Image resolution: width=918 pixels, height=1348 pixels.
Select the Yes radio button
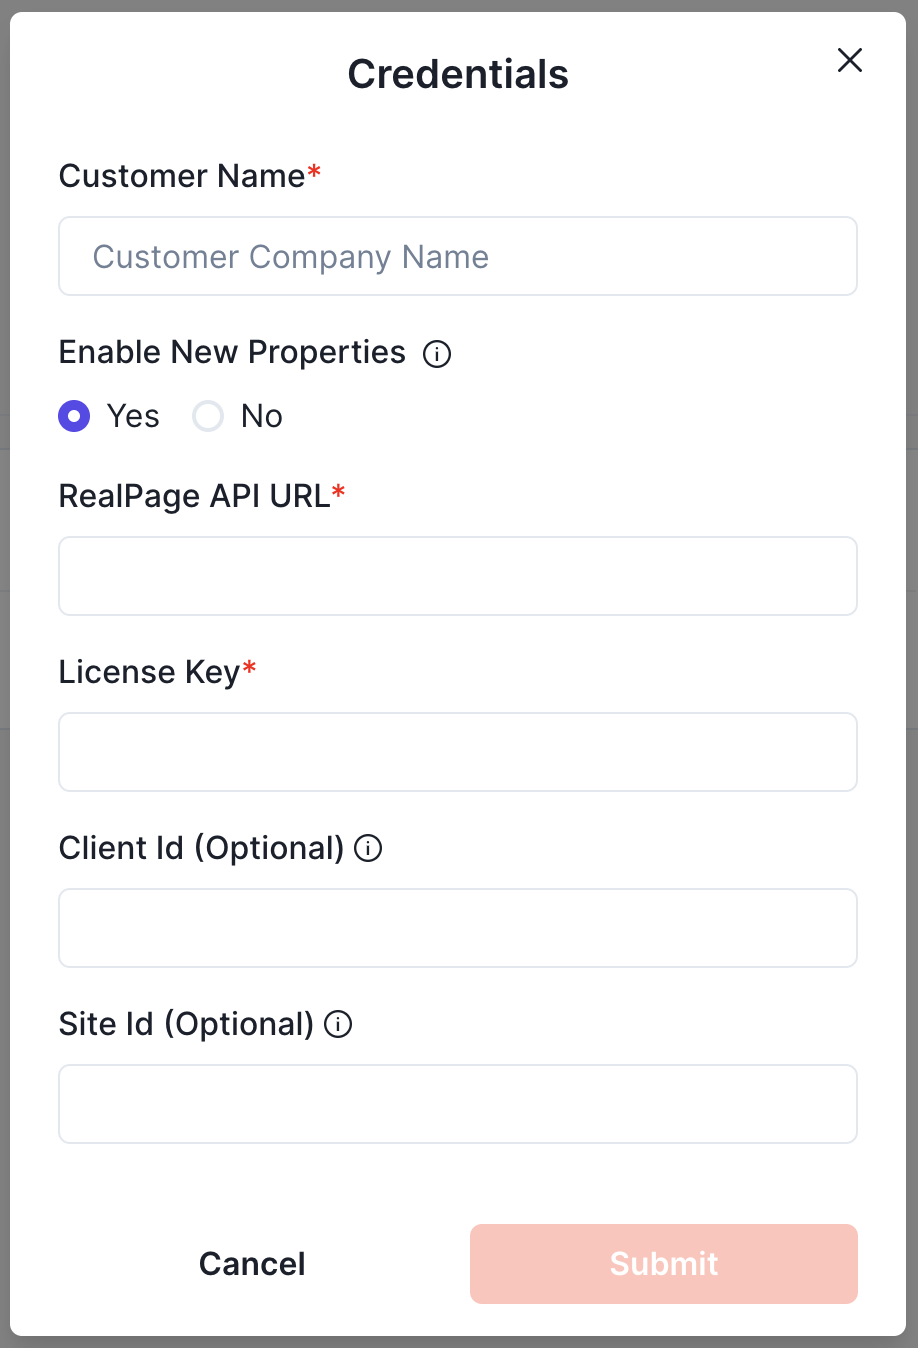pyautogui.click(x=74, y=416)
